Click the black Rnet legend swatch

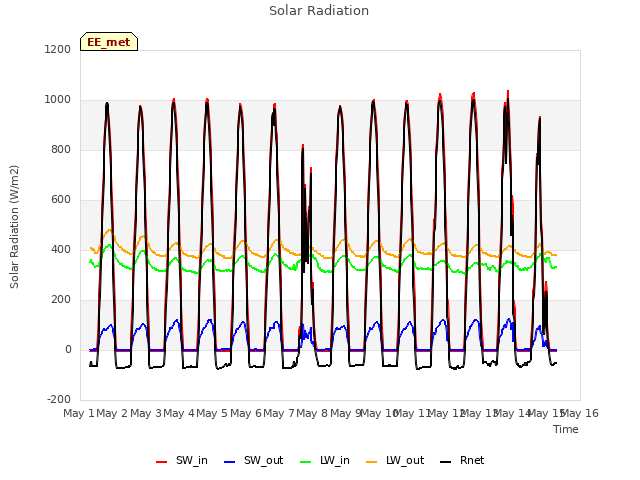[x=446, y=462]
